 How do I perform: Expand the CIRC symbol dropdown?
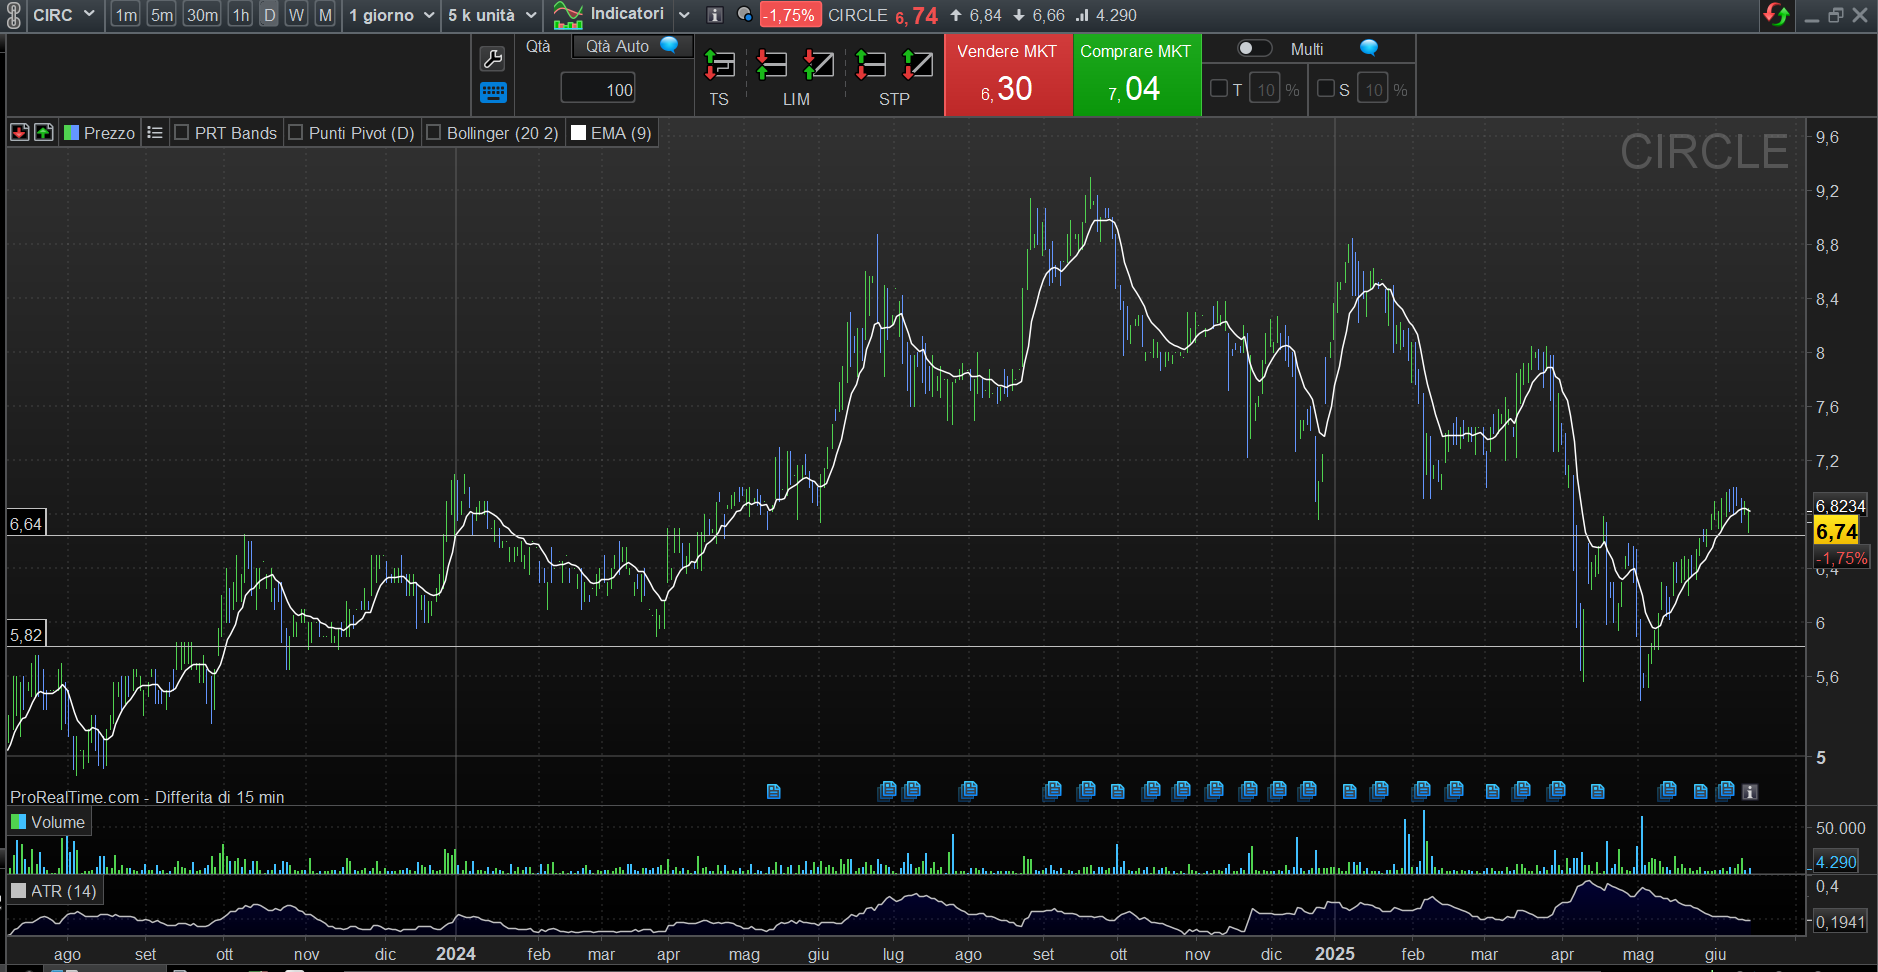[89, 15]
